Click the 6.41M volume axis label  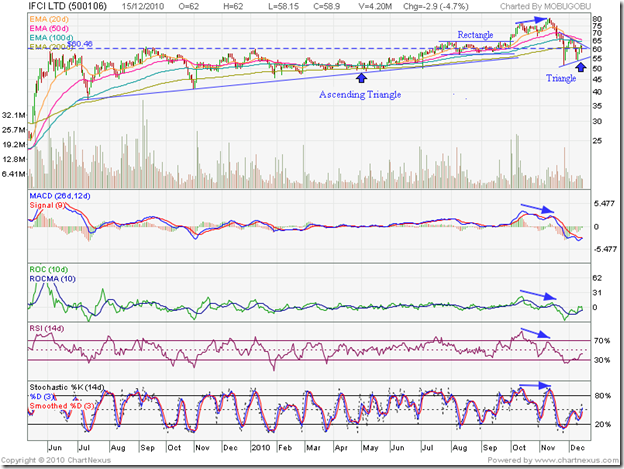pyautogui.click(x=14, y=174)
